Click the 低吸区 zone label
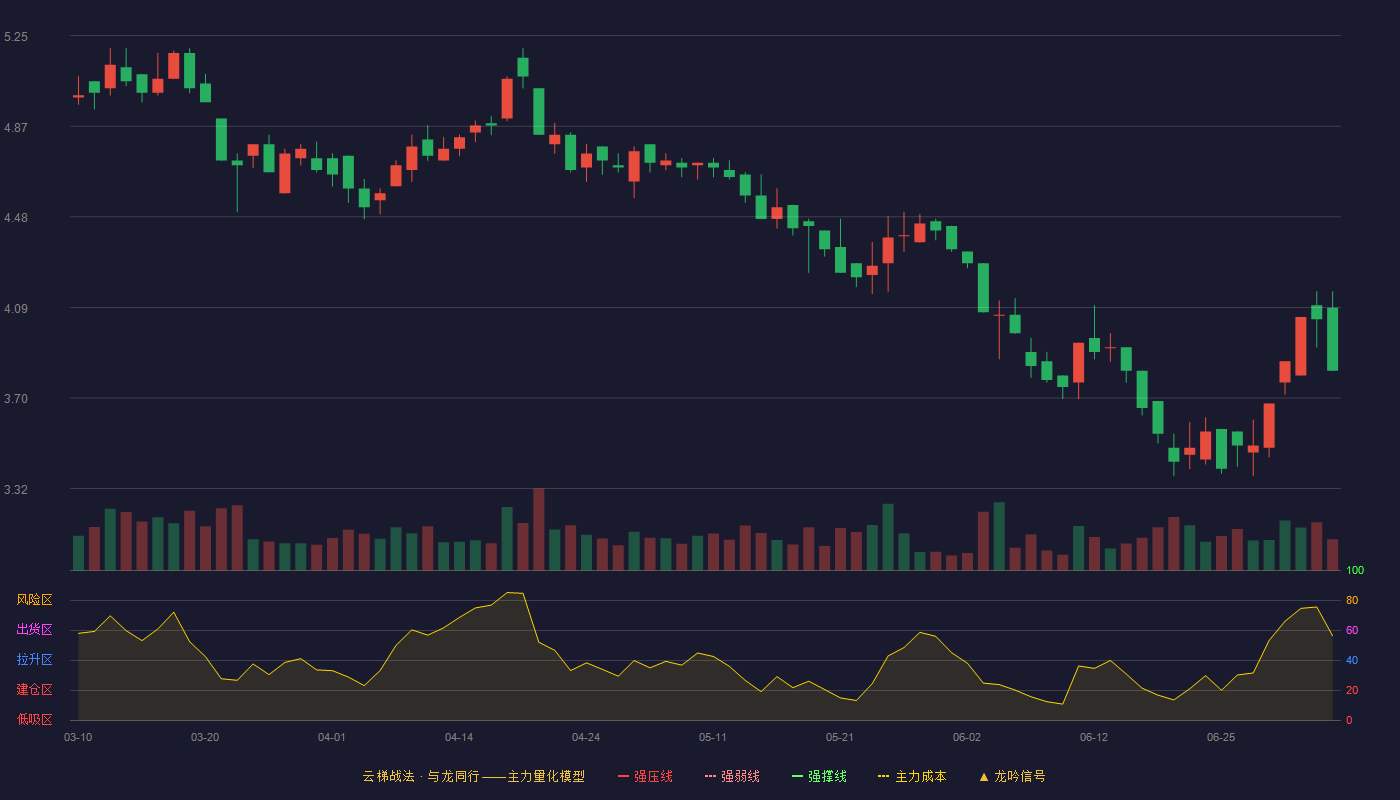This screenshot has width=1400, height=800. (x=34, y=719)
